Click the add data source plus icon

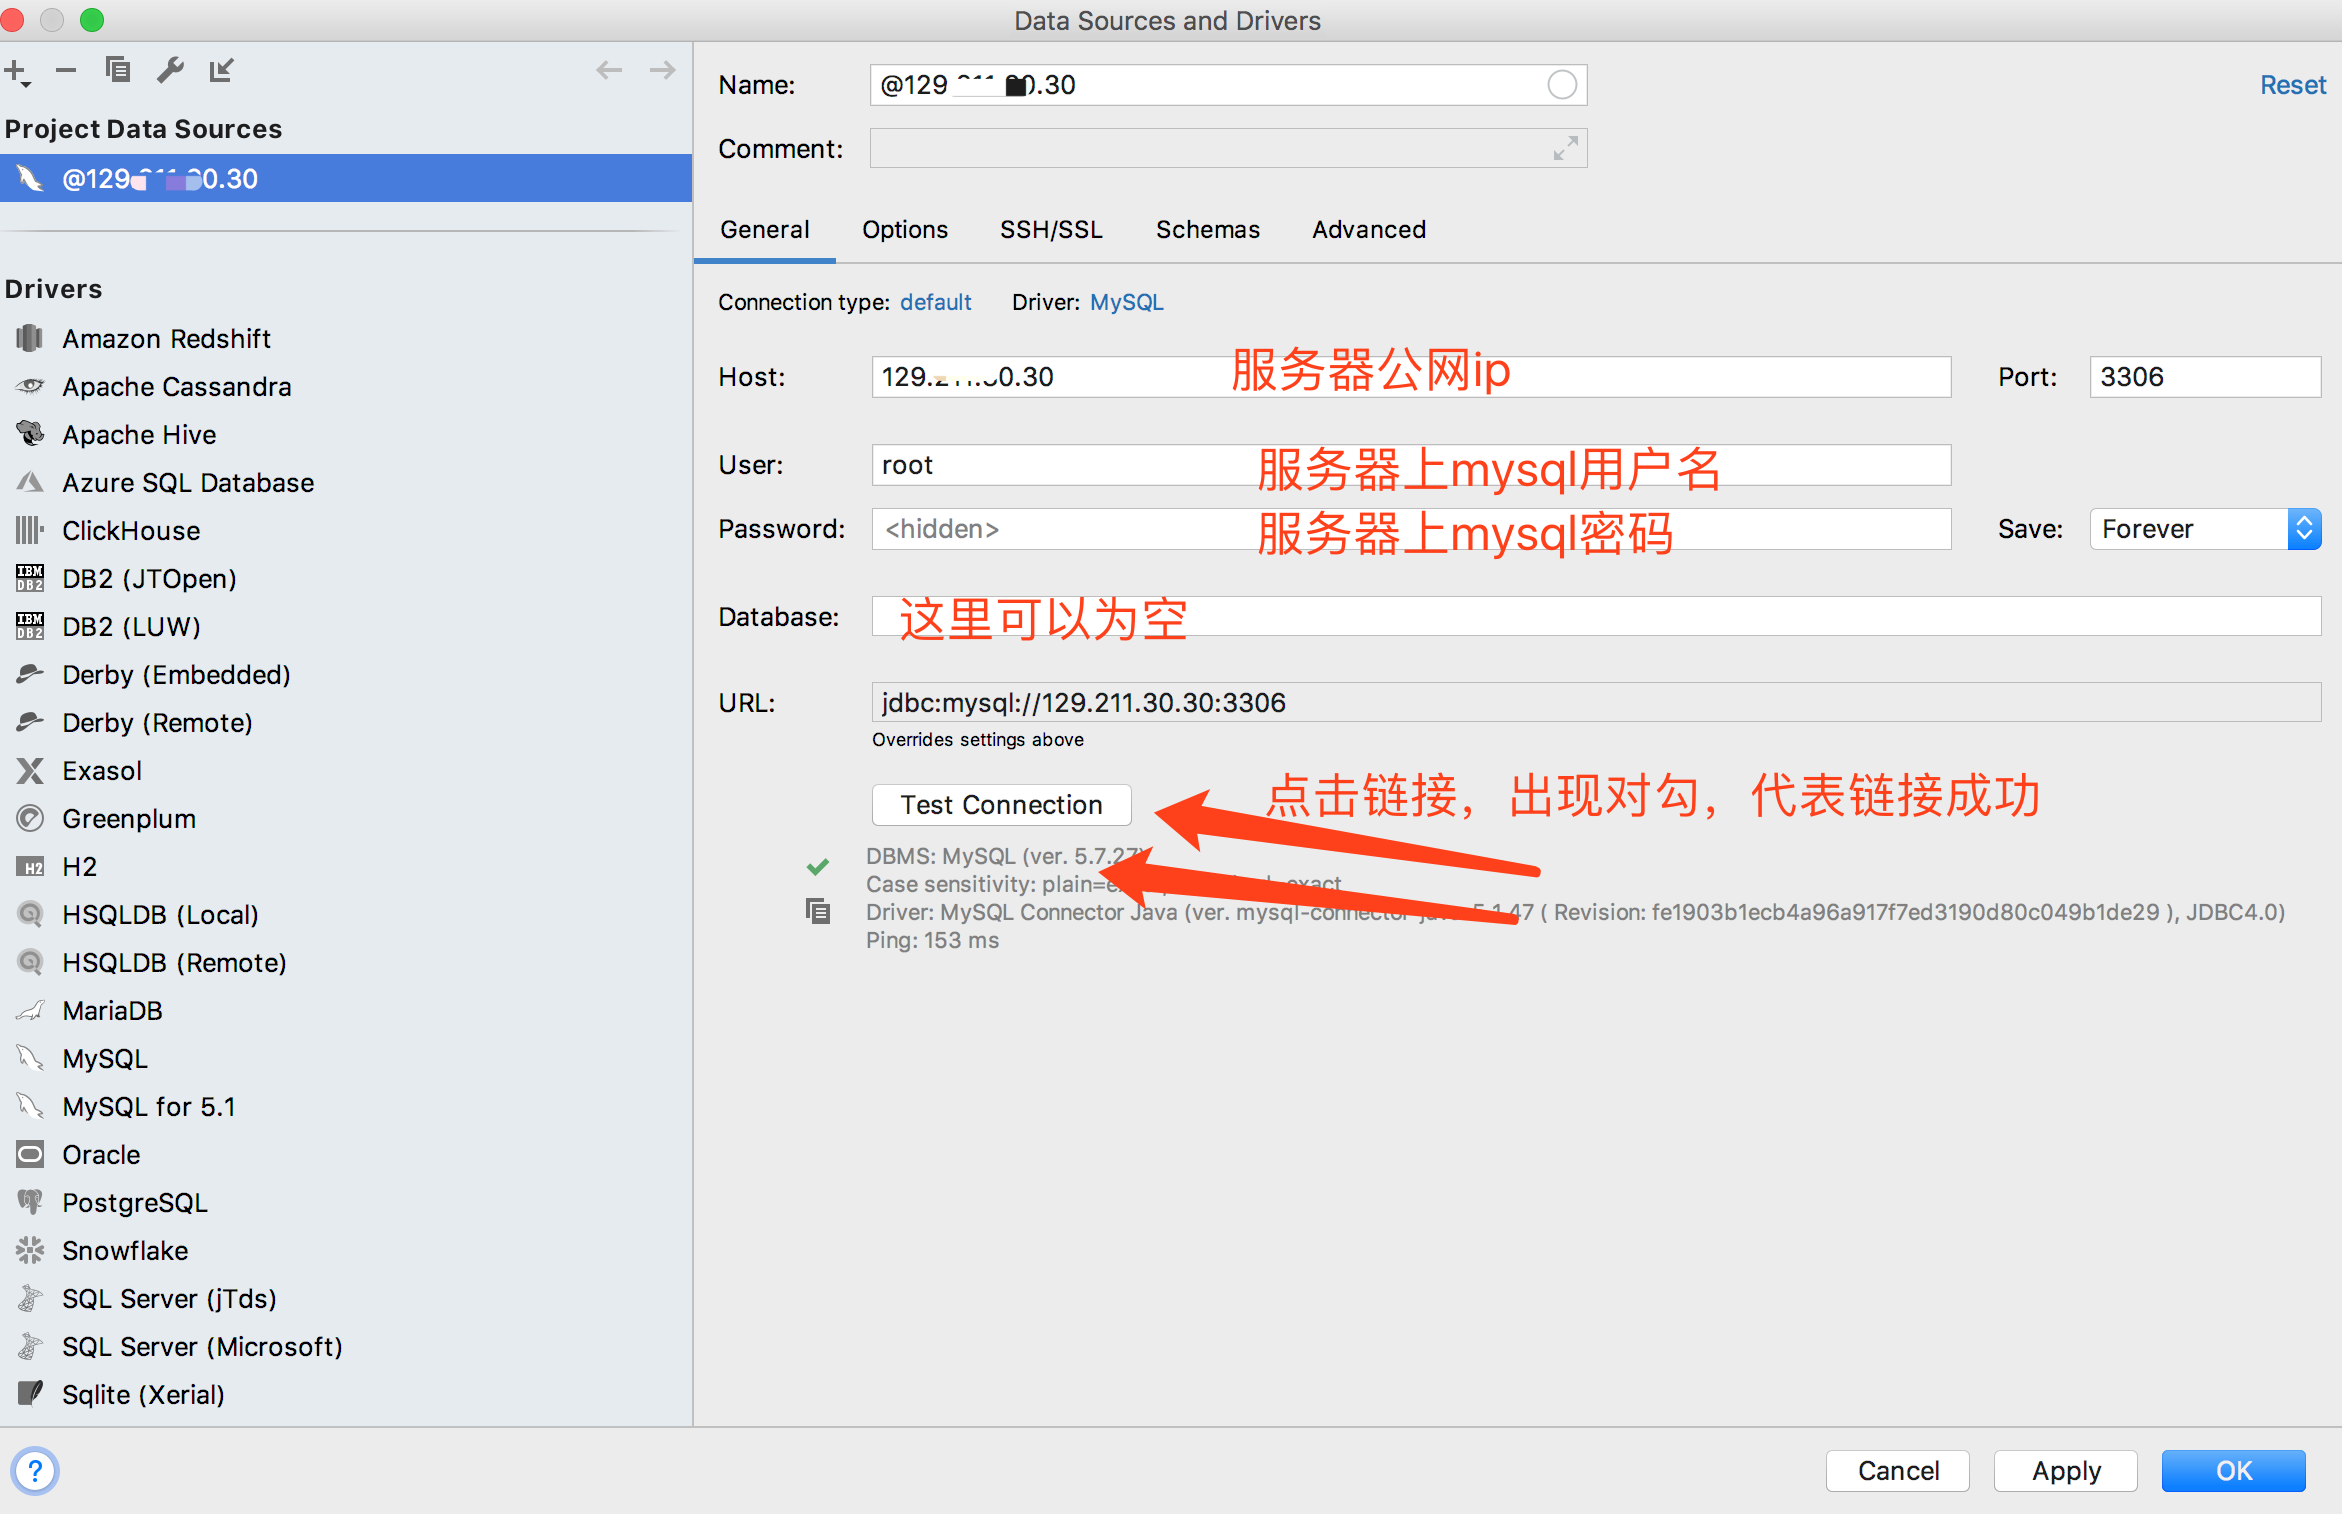[13, 70]
